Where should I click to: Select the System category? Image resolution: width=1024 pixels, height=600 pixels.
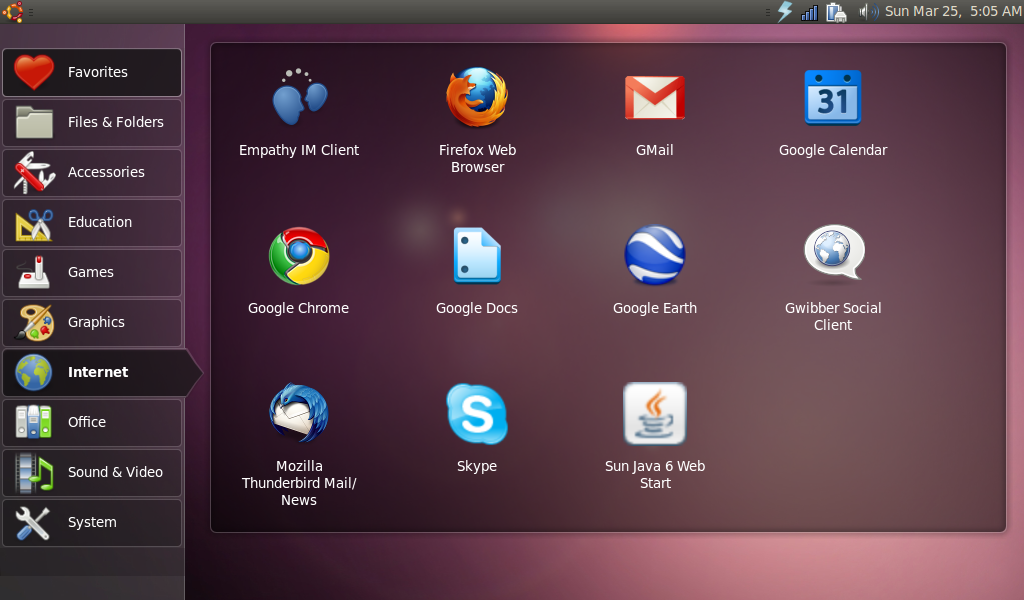click(x=92, y=522)
